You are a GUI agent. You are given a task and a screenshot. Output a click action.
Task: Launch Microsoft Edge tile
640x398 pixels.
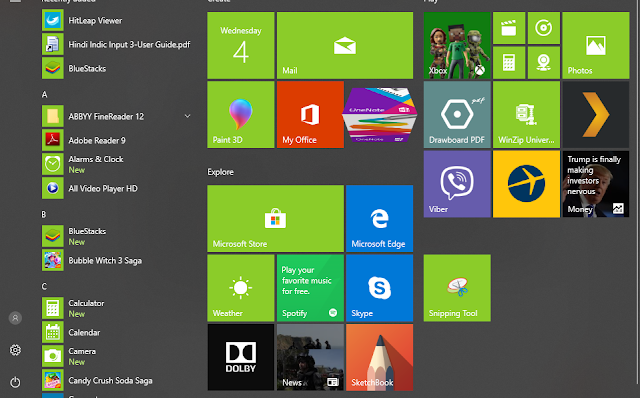(380, 218)
